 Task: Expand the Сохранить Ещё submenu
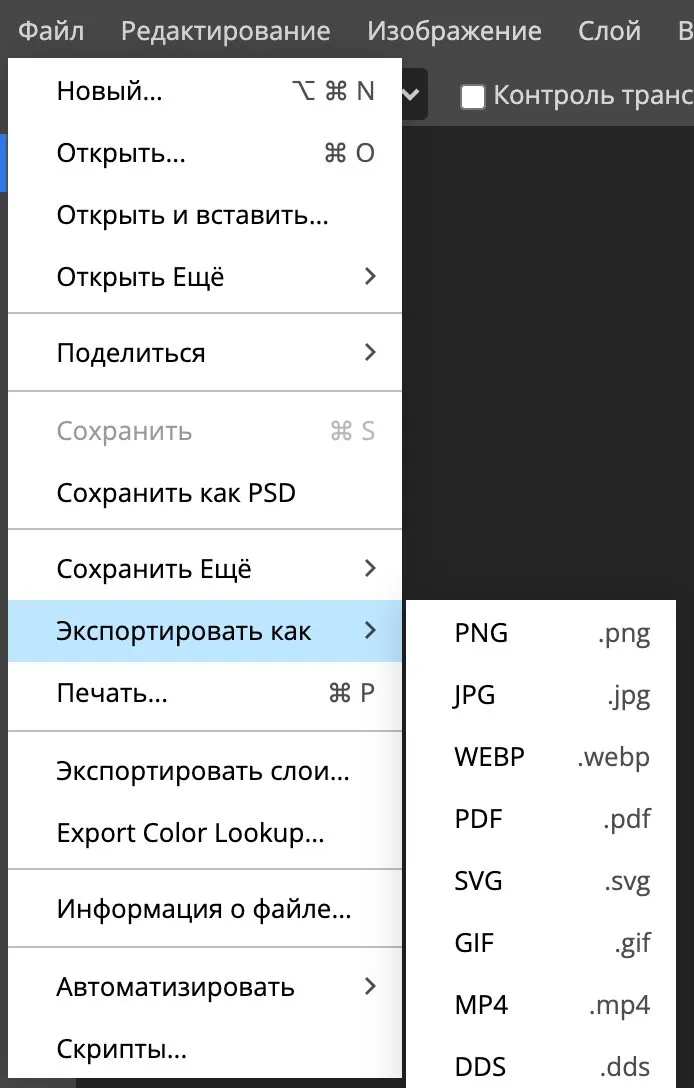[205, 569]
